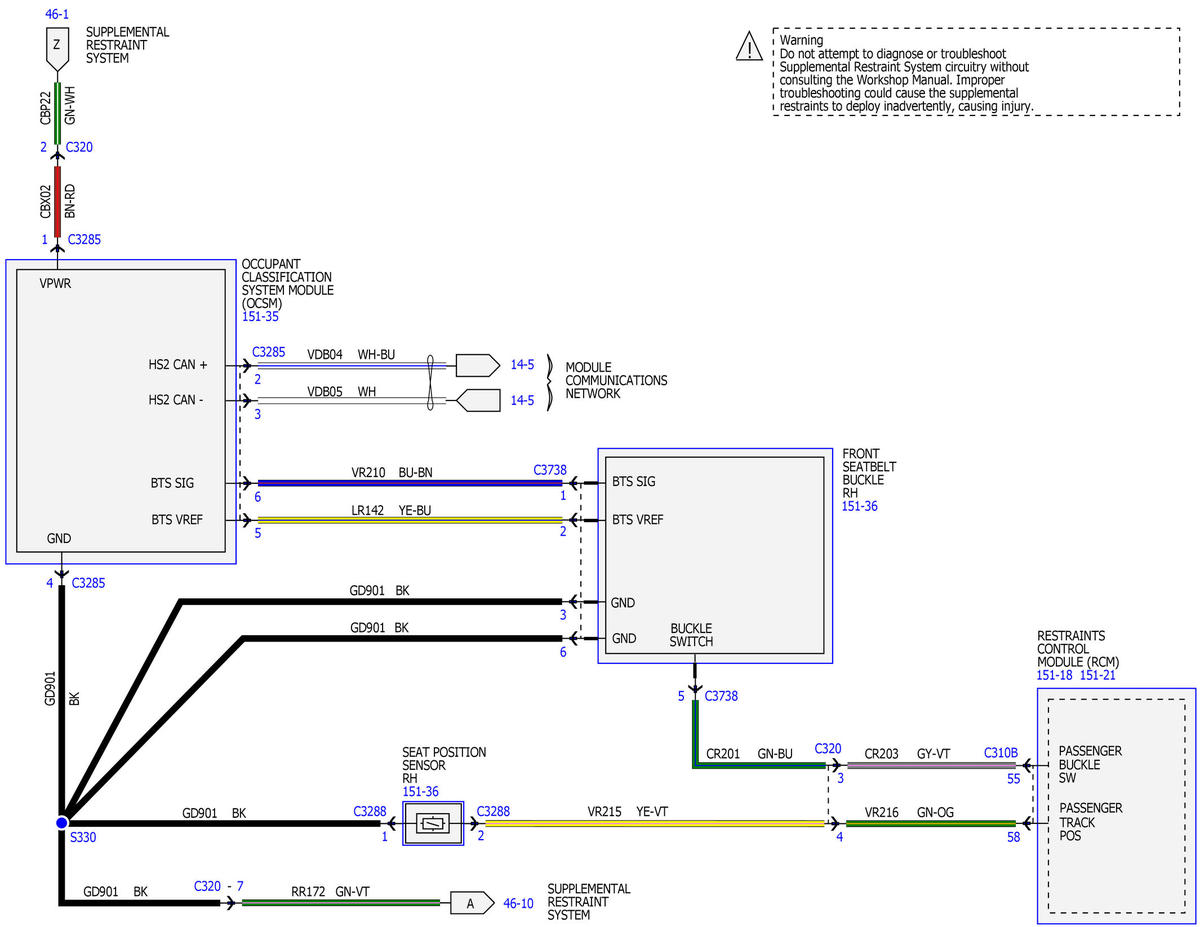1200x927 pixels.
Task: Select the CBP22 GN-WH wire label
Action: pos(57,108)
